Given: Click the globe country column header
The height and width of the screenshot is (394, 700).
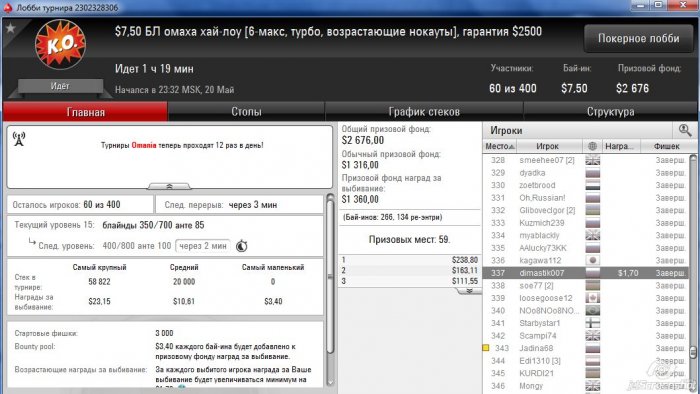Looking at the screenshot, I should point(592,146).
